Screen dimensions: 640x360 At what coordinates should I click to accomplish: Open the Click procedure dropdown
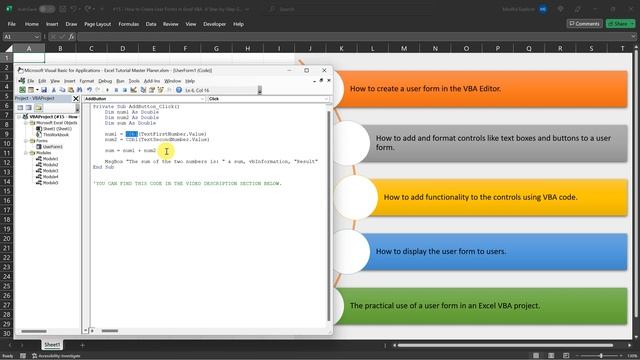[x=326, y=99]
